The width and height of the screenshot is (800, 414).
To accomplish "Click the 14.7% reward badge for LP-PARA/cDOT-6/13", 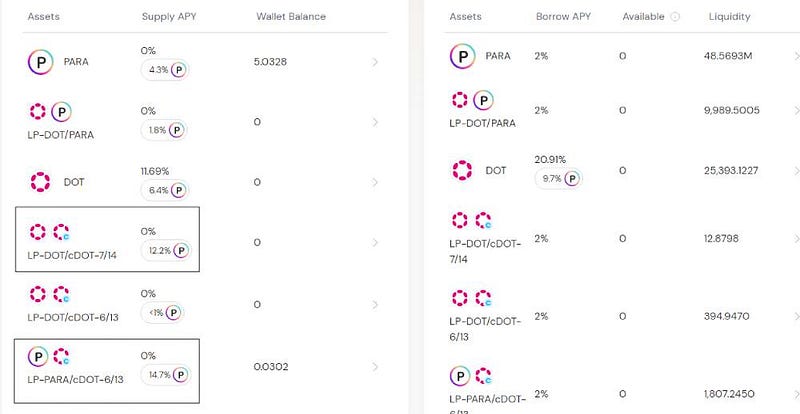I will pyautogui.click(x=165, y=374).
